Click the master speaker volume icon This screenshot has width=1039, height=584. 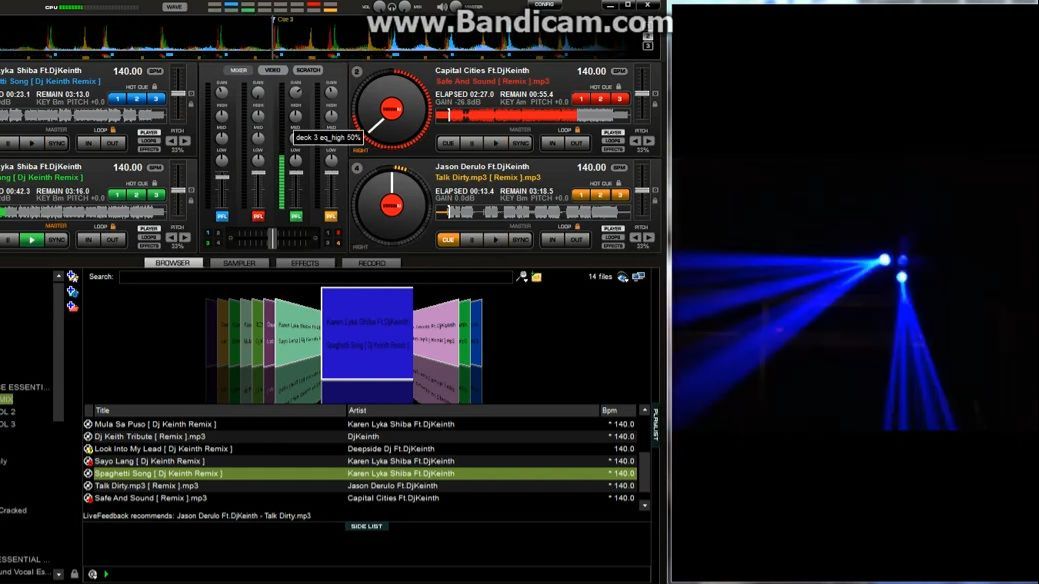[x=442, y=7]
